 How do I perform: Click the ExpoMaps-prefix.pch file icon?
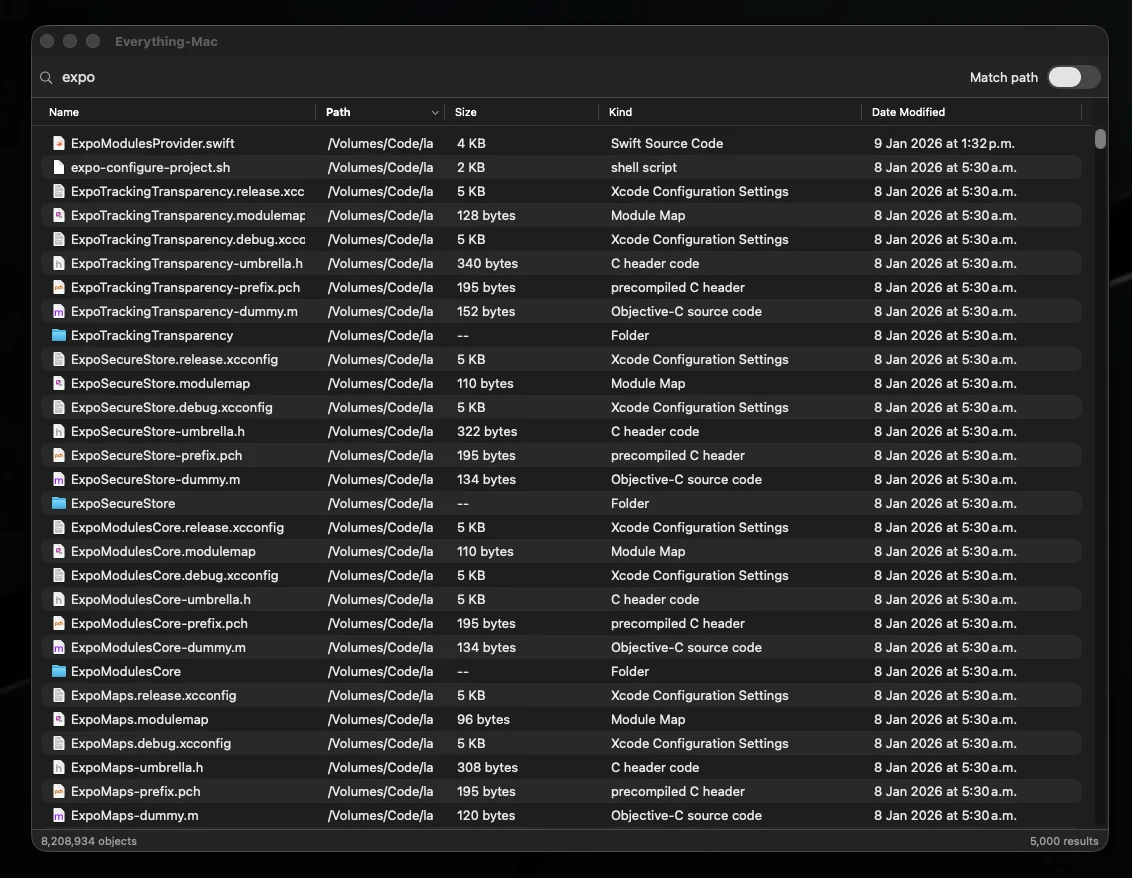click(x=58, y=791)
